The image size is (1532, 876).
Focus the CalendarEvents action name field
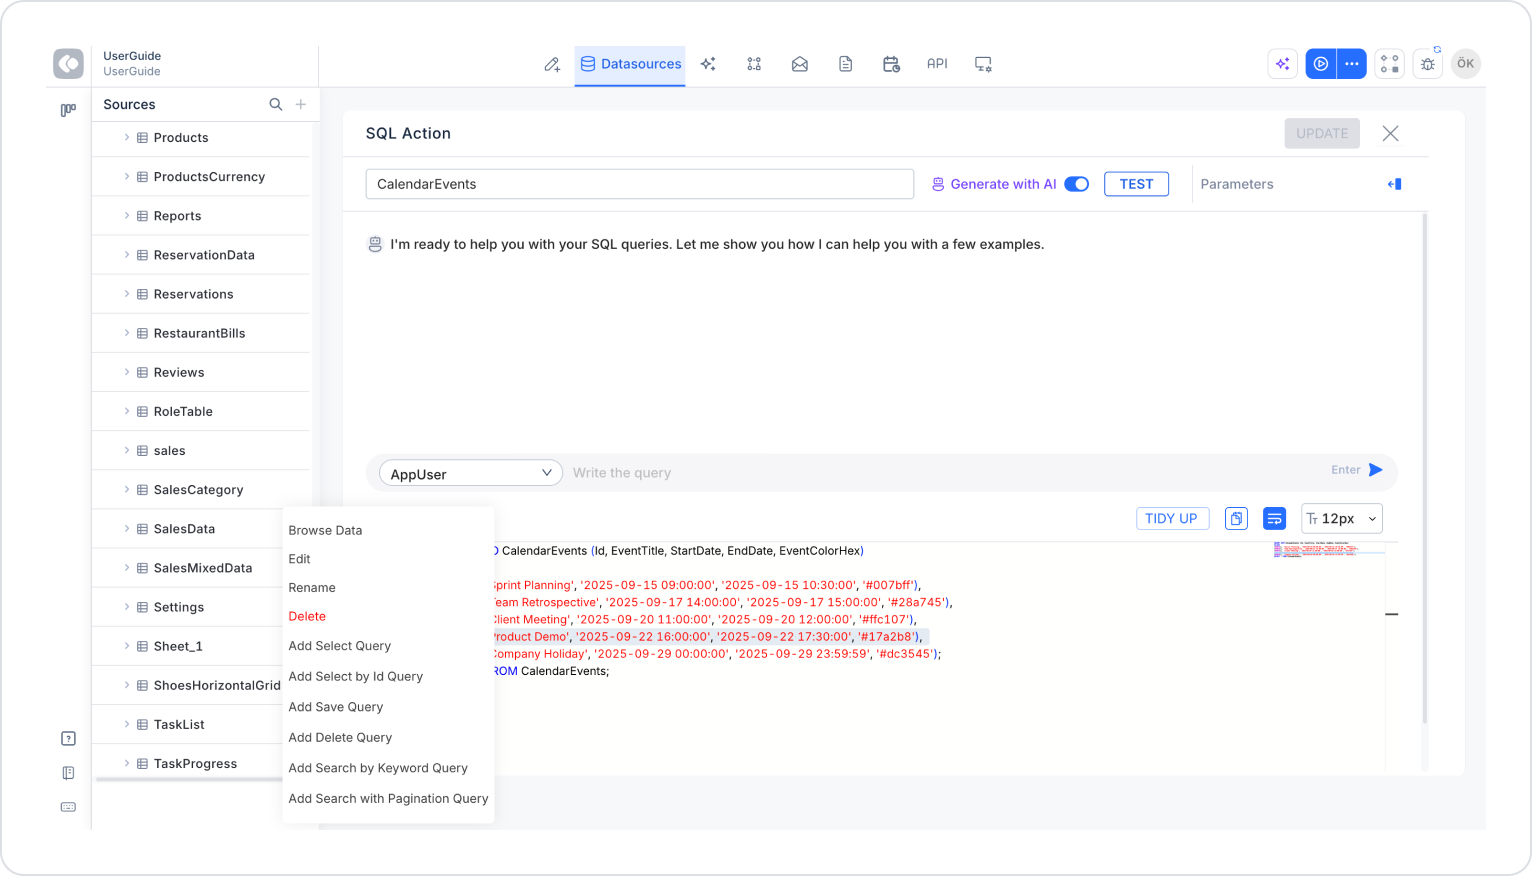640,184
